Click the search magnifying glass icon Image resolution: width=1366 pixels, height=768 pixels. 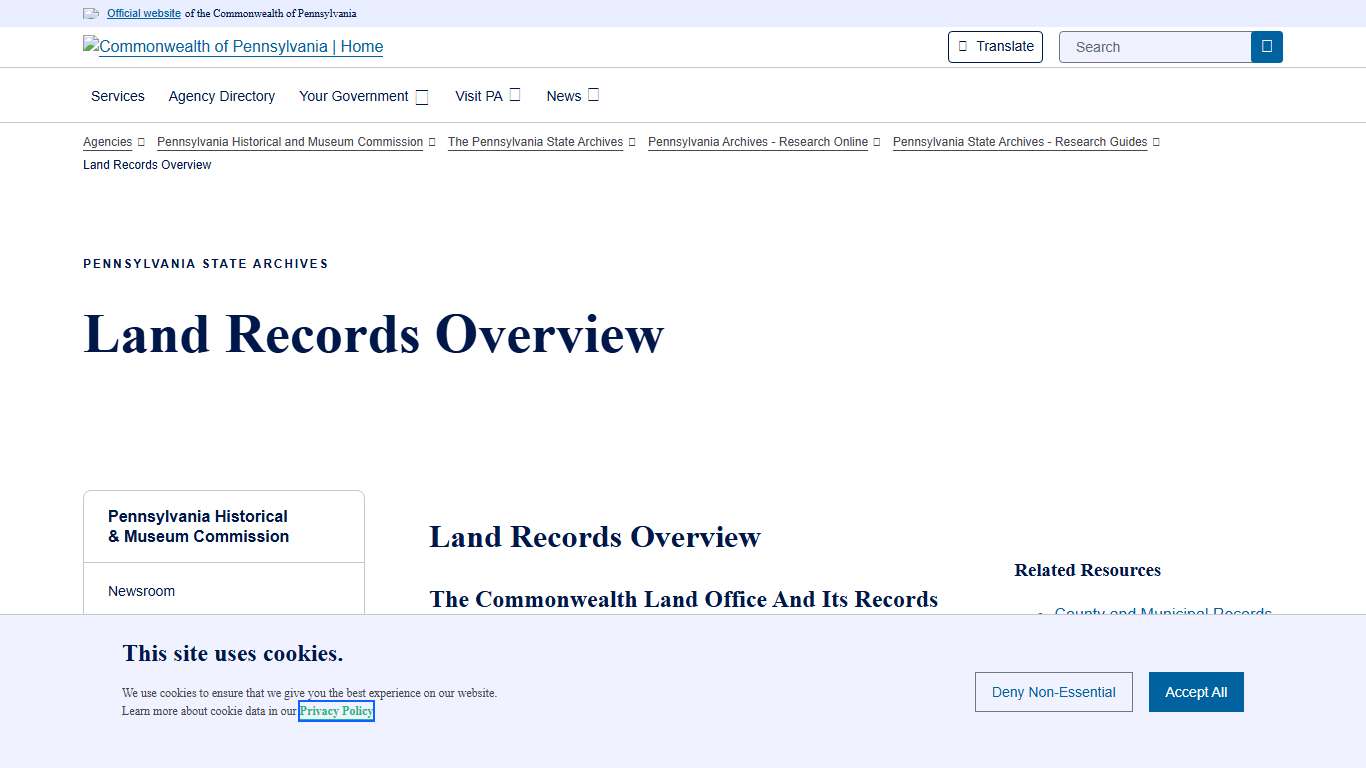click(1266, 46)
